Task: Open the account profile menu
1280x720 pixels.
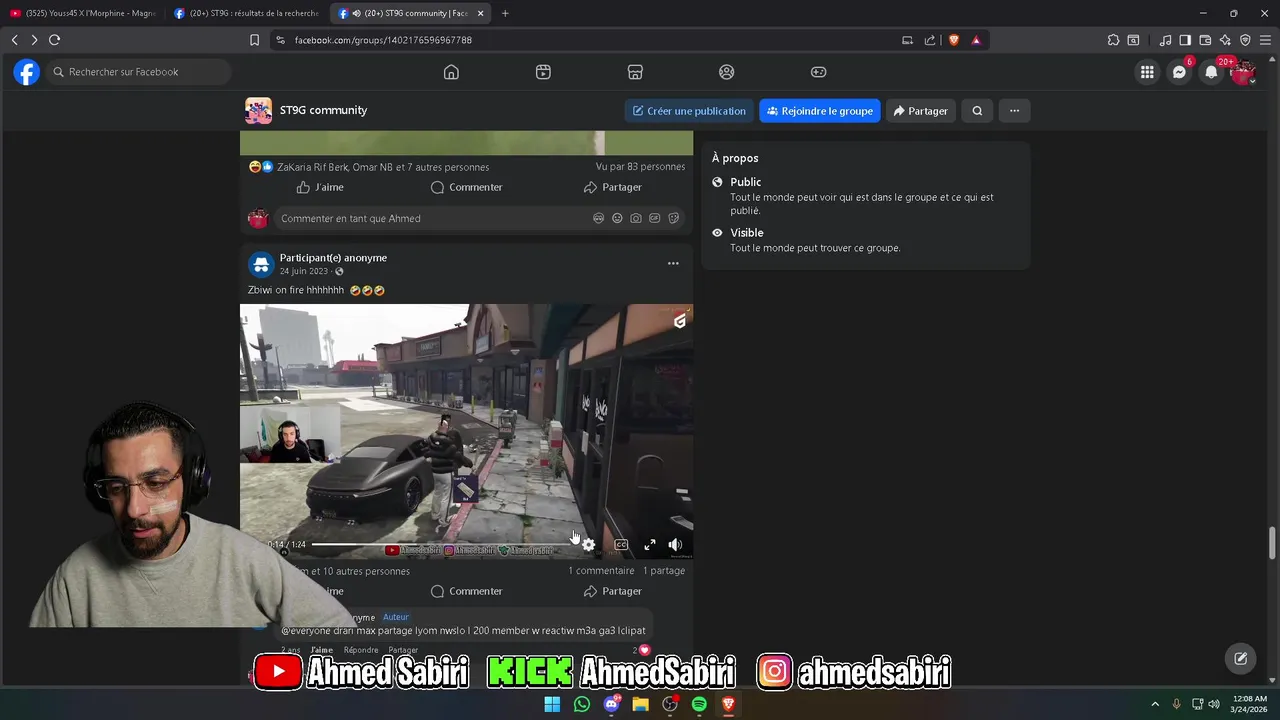Action: [1243, 72]
